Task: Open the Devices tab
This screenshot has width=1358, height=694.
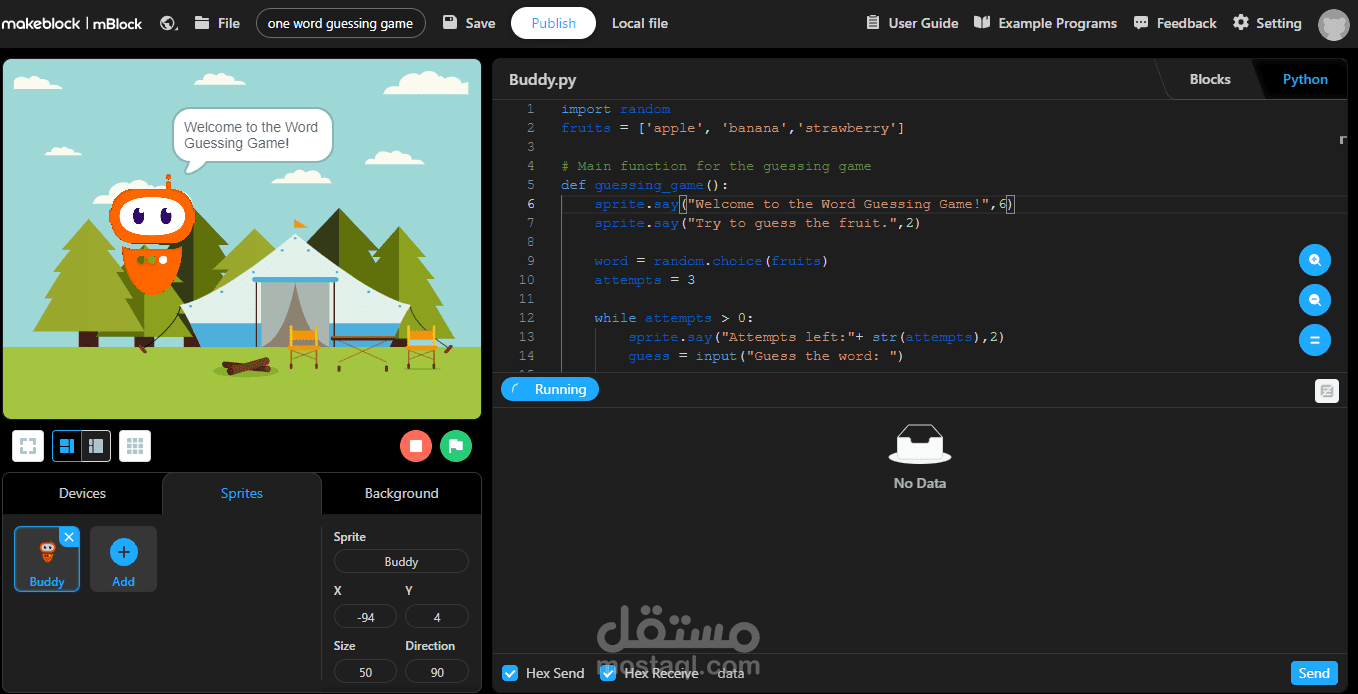Action: [82, 493]
